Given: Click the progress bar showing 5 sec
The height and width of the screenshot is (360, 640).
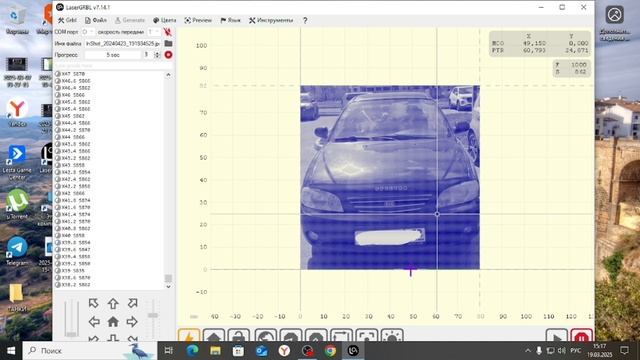Looking at the screenshot, I should point(113,55).
